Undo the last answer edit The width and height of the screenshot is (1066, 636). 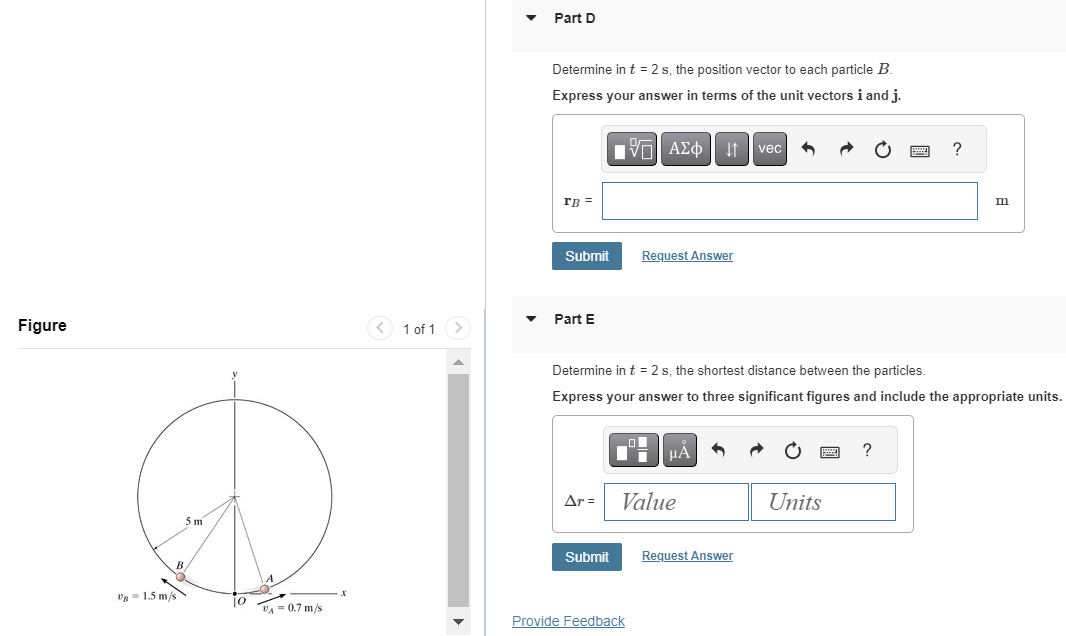[x=810, y=148]
